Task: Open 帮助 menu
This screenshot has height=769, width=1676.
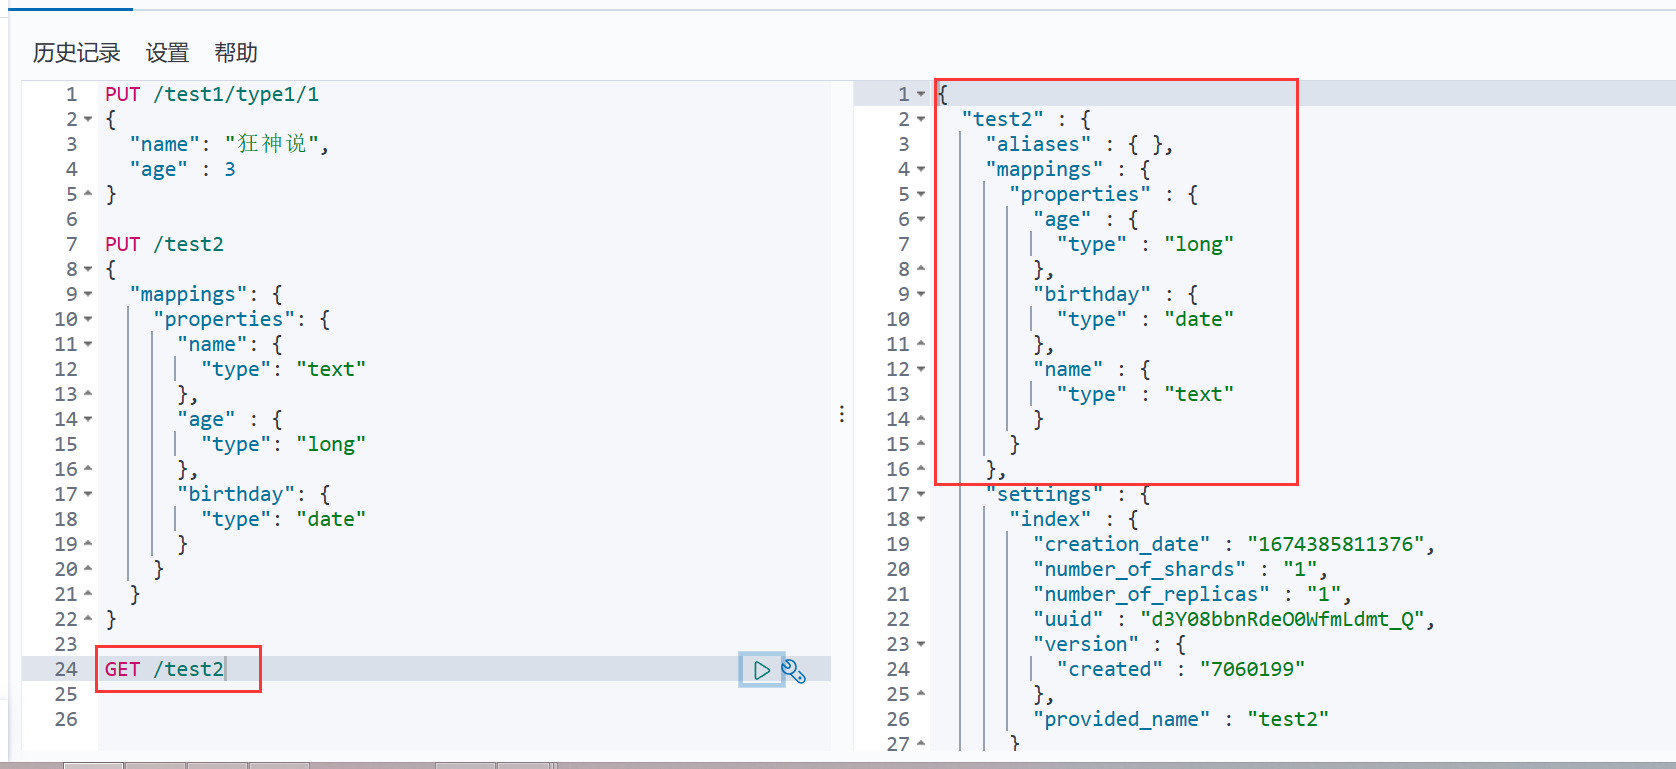Action: (x=236, y=53)
